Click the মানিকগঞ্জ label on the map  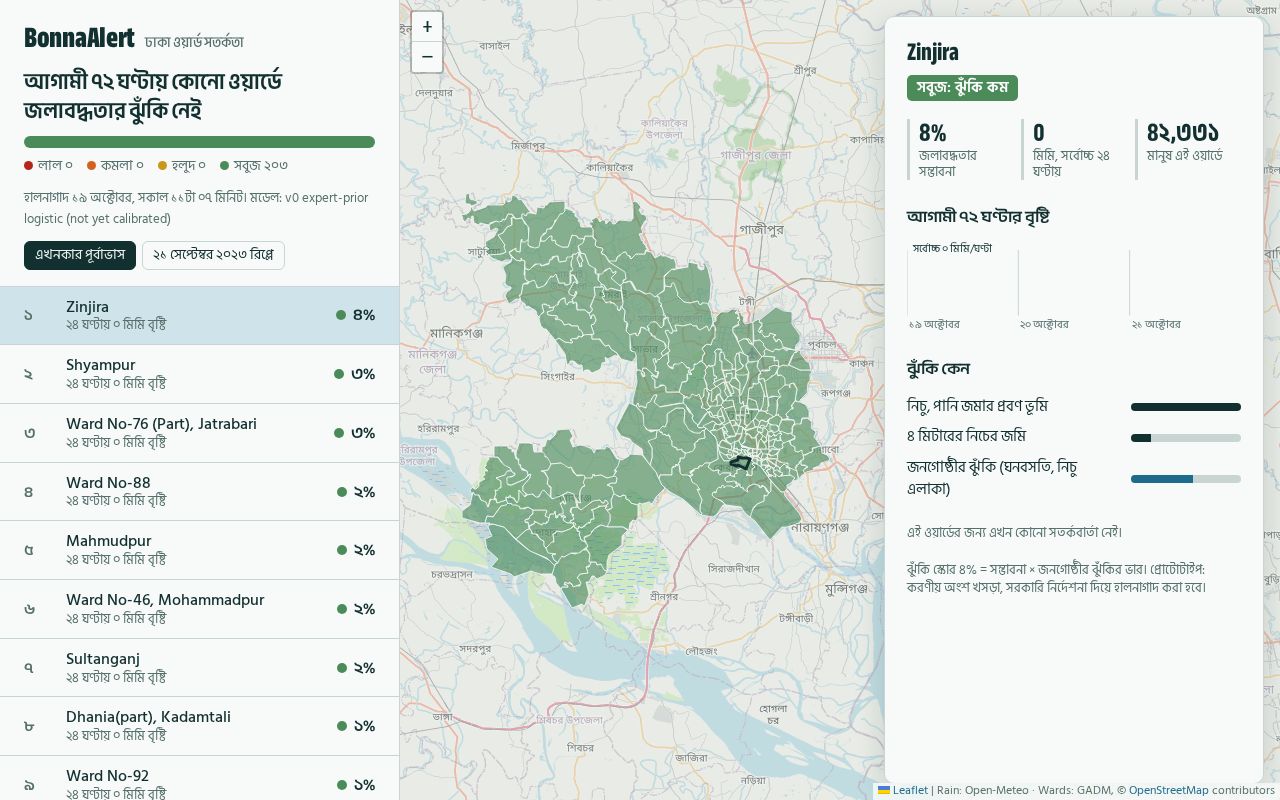pyautogui.click(x=456, y=332)
